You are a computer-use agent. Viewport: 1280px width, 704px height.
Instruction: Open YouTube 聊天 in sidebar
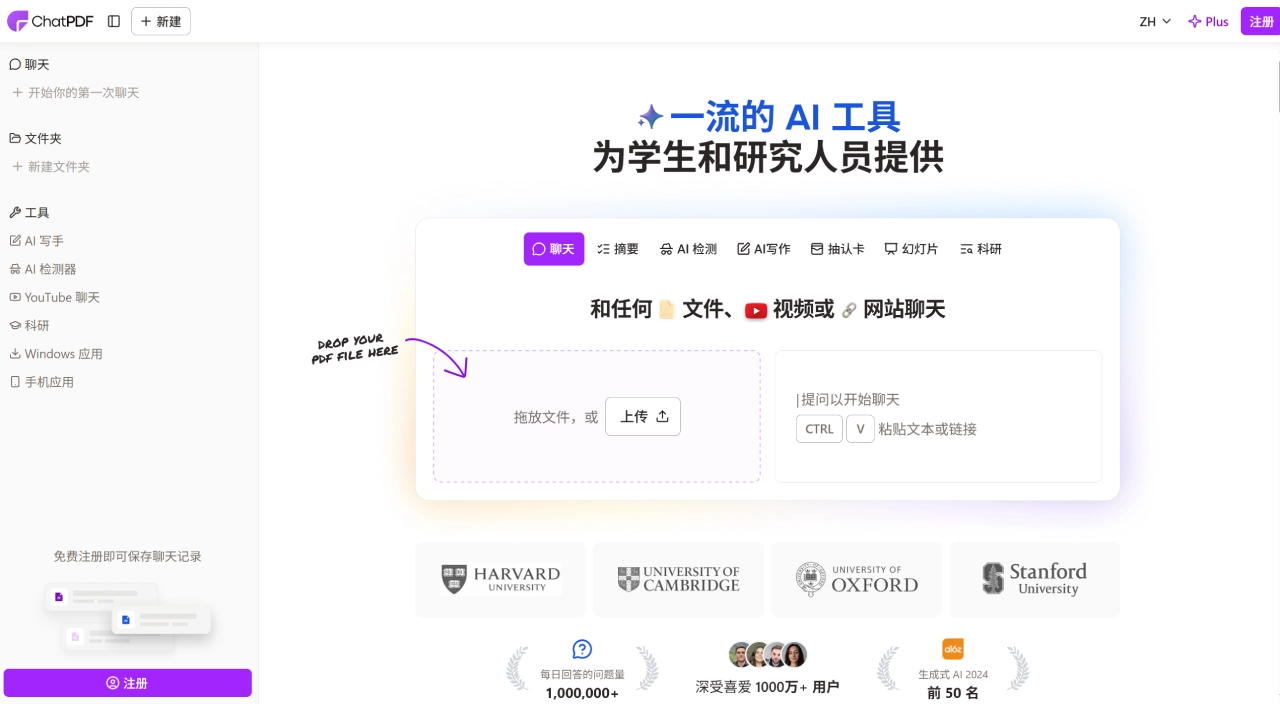[55, 297]
